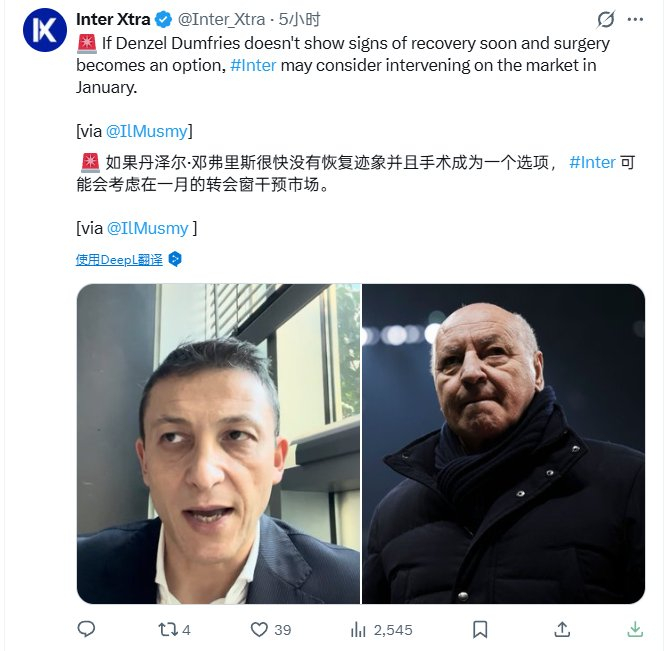Click the Grok slashed-circle icon
The image size is (664, 651).
coord(606,19)
